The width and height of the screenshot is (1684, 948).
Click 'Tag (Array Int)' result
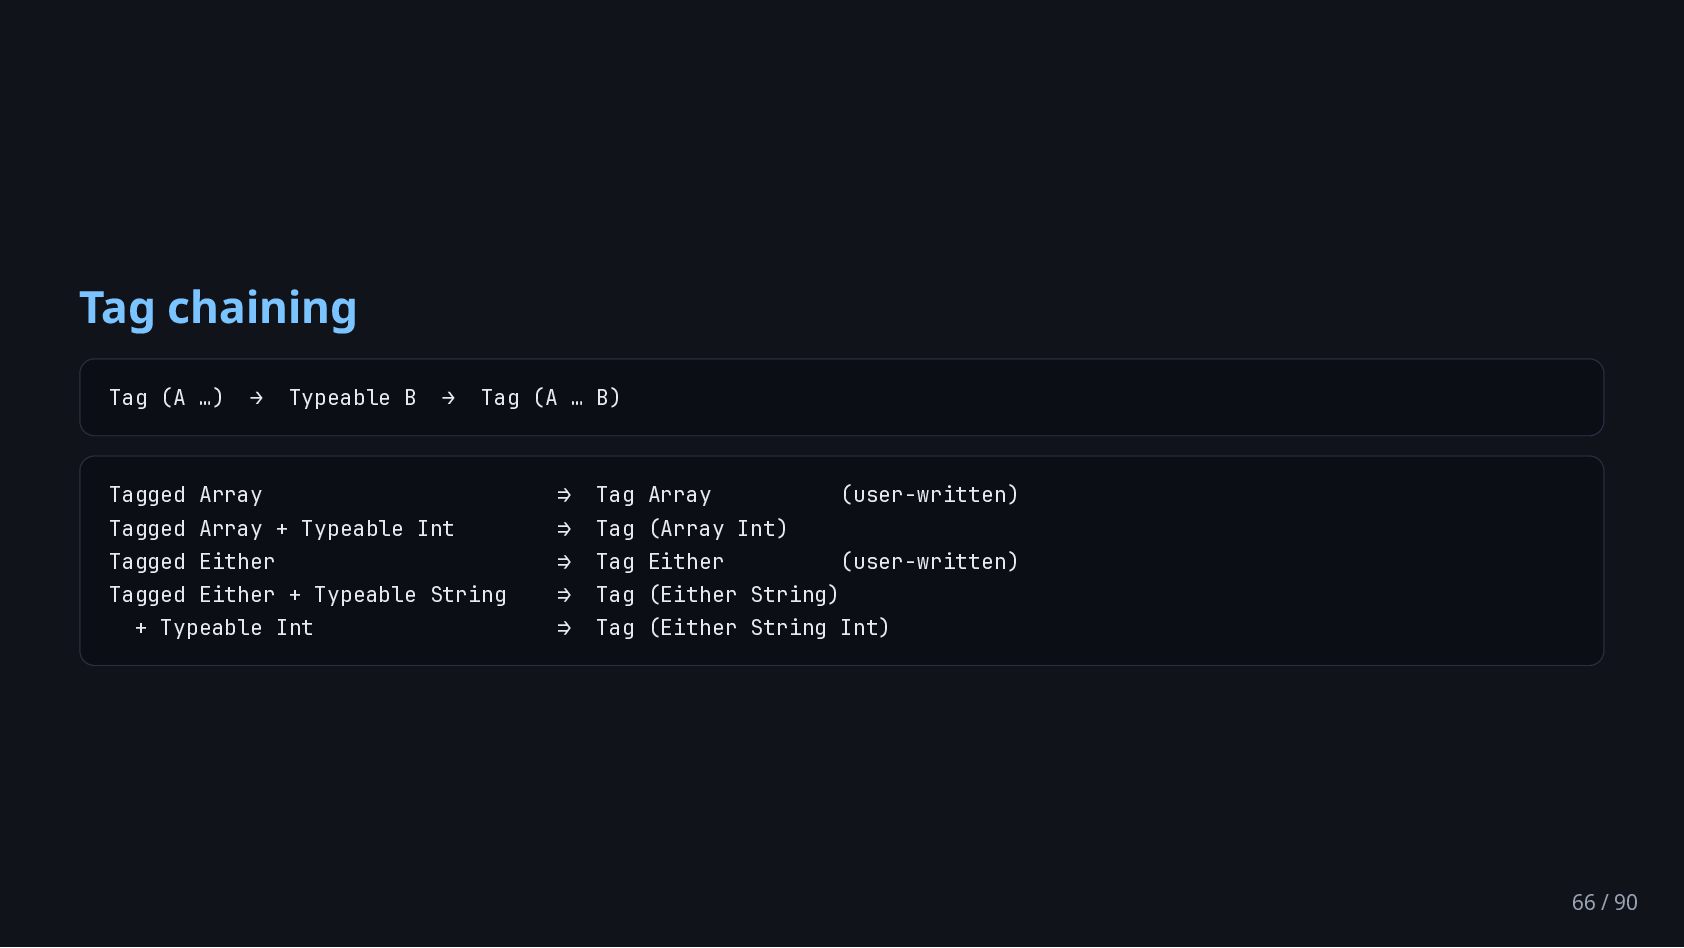[x=692, y=529]
